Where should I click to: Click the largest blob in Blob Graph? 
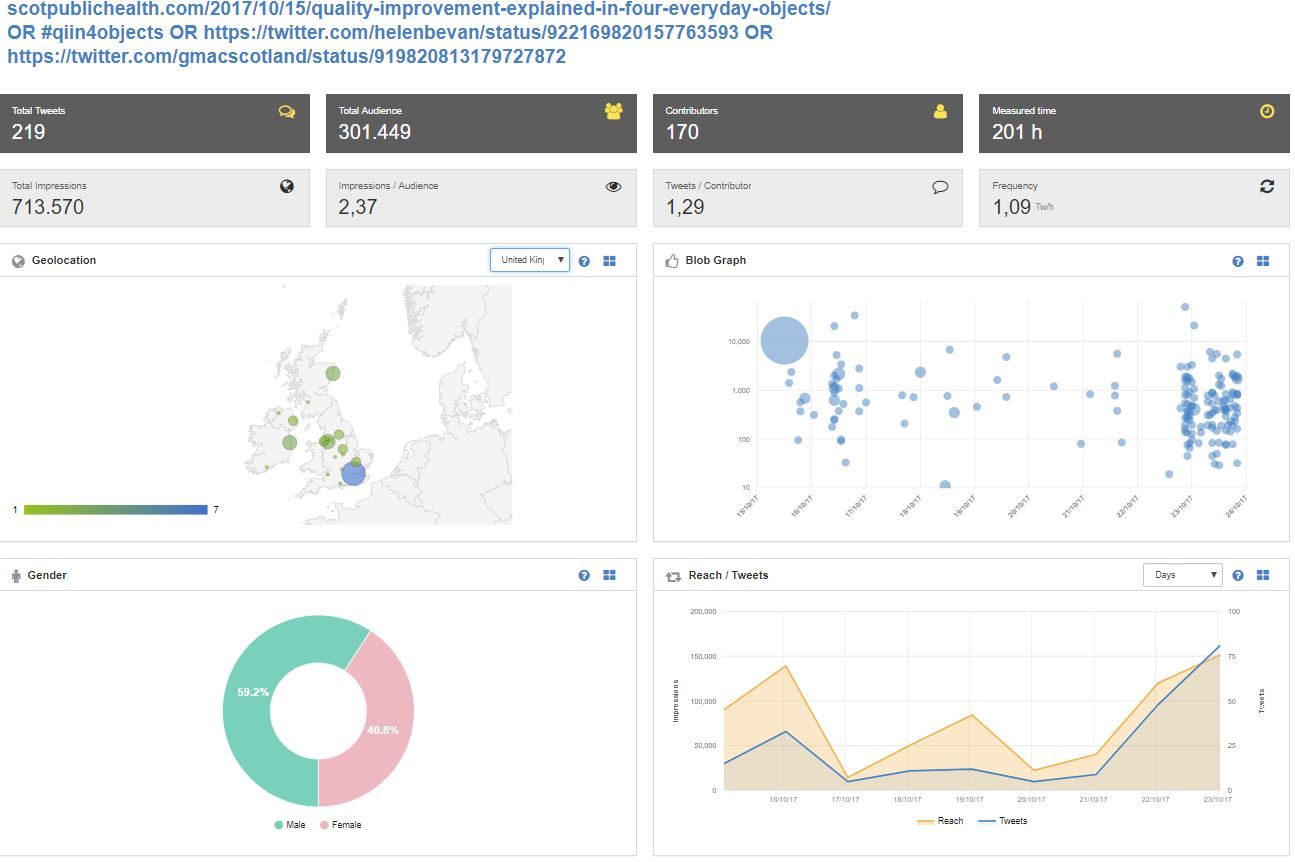click(784, 341)
